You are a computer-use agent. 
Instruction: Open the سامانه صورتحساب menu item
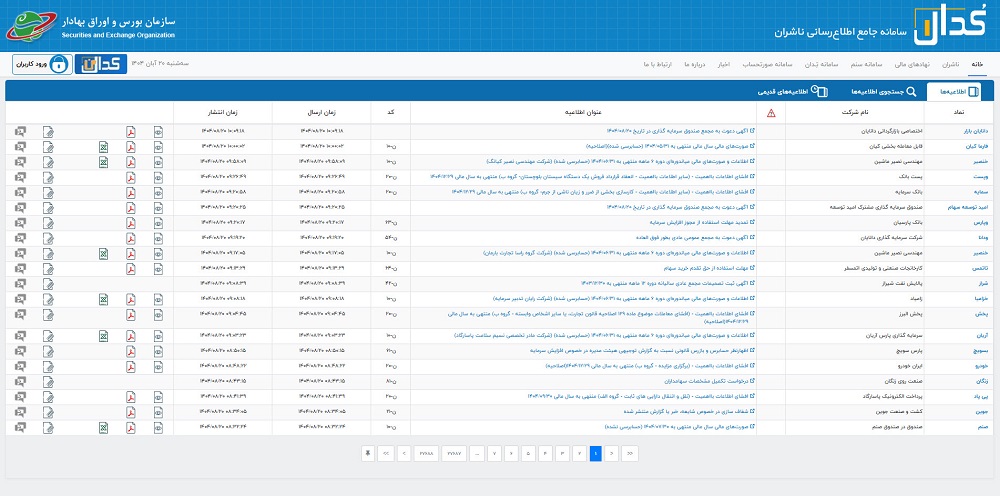[767, 64]
